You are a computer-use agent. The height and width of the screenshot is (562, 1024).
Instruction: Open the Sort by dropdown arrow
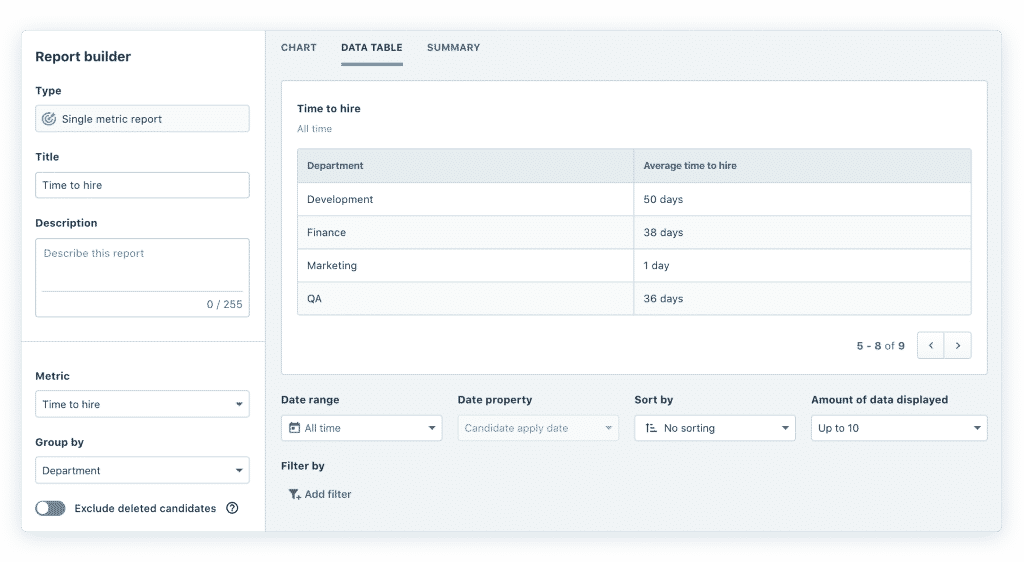[785, 428]
